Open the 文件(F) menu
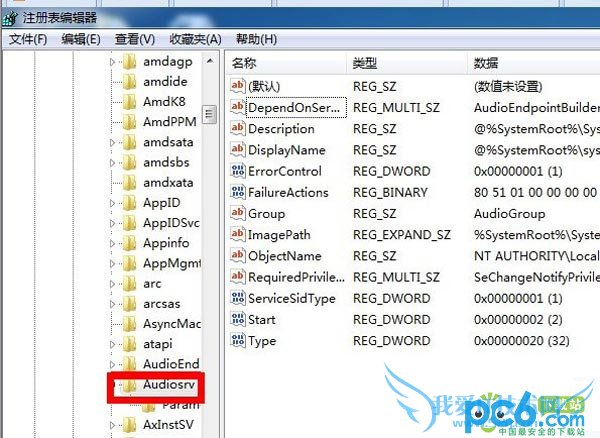Image resolution: width=600 pixels, height=438 pixels. pyautogui.click(x=28, y=39)
